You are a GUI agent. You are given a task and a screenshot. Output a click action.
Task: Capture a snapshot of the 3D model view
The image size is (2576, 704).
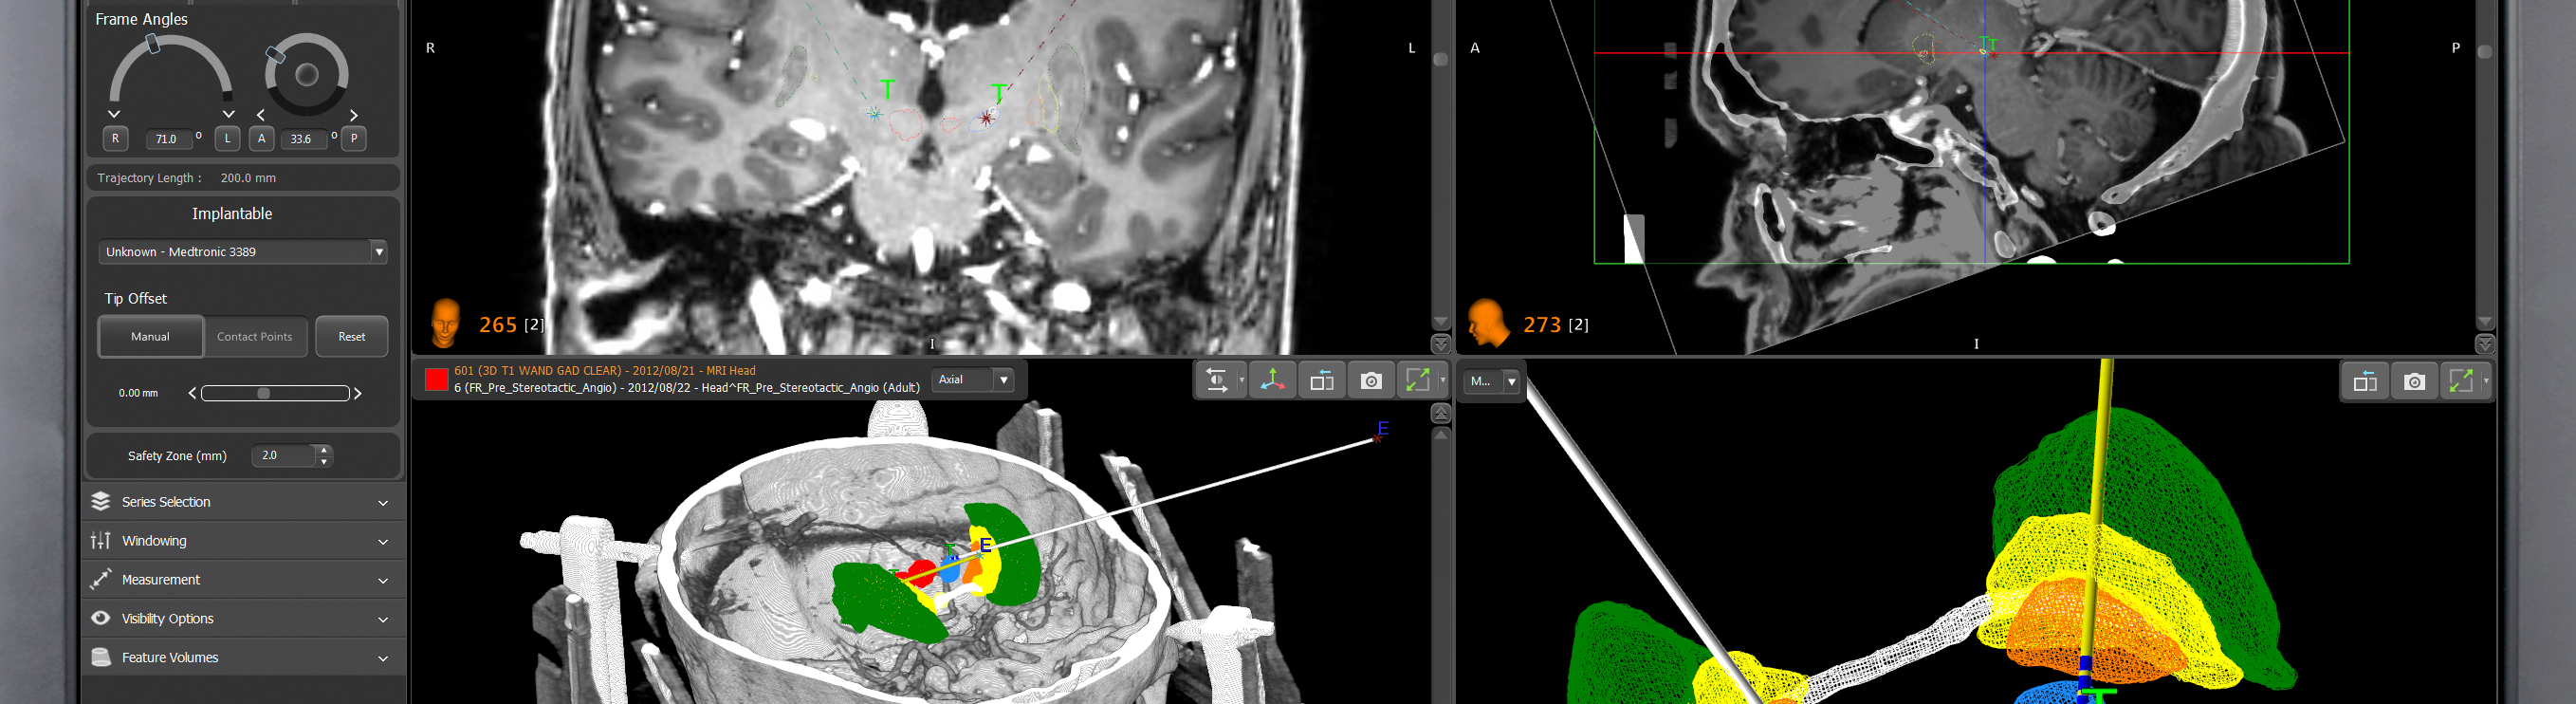pyautogui.click(x=2414, y=382)
